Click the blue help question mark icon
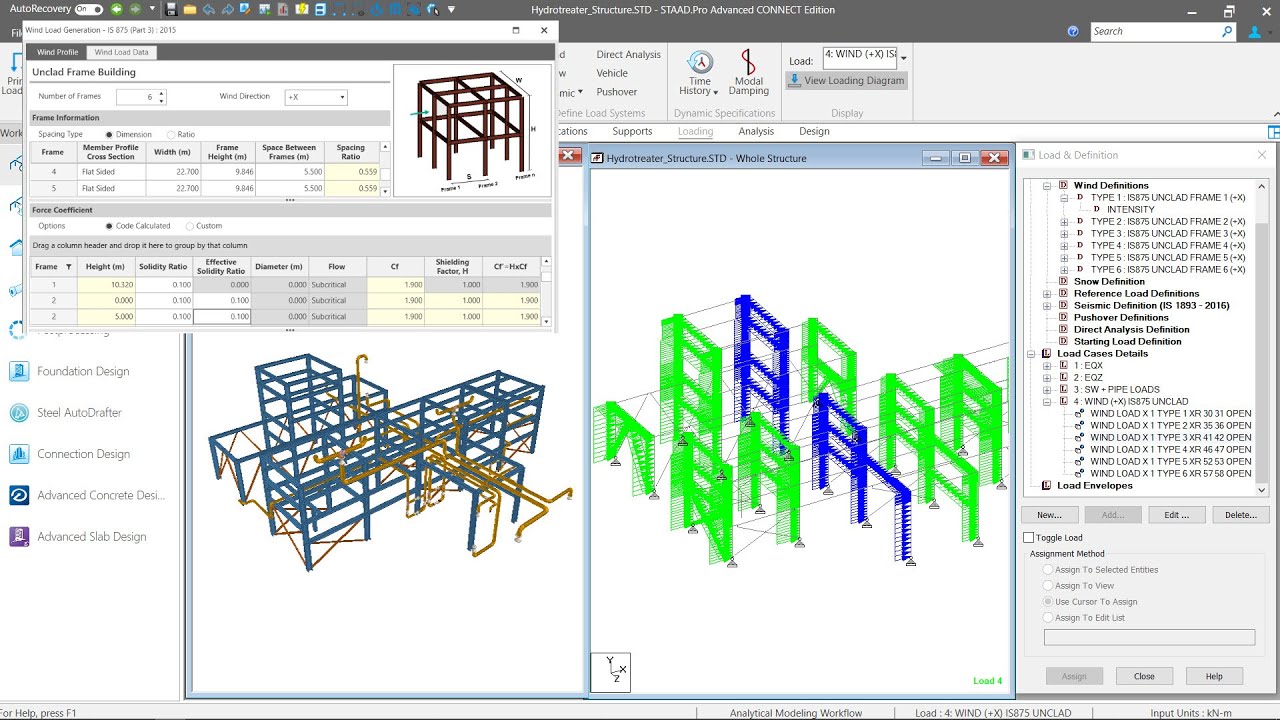 (x=1073, y=31)
